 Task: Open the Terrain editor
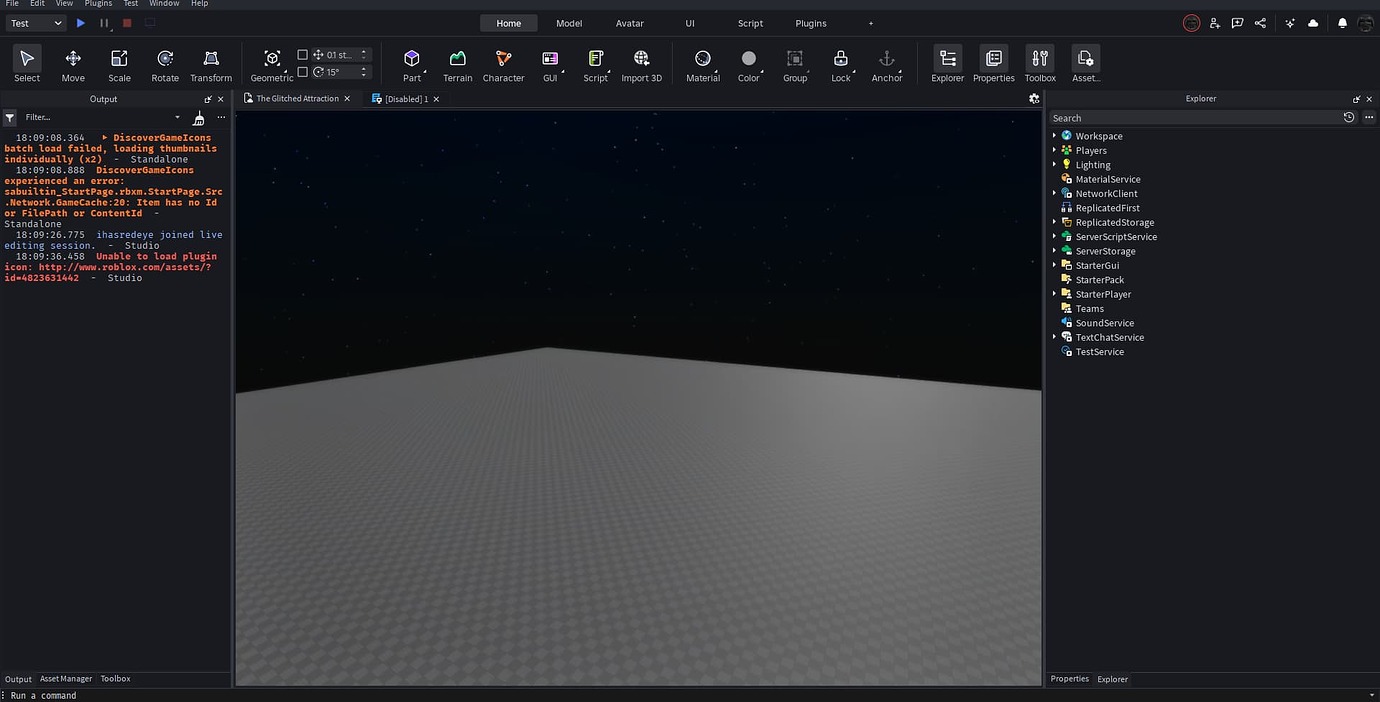(457, 63)
